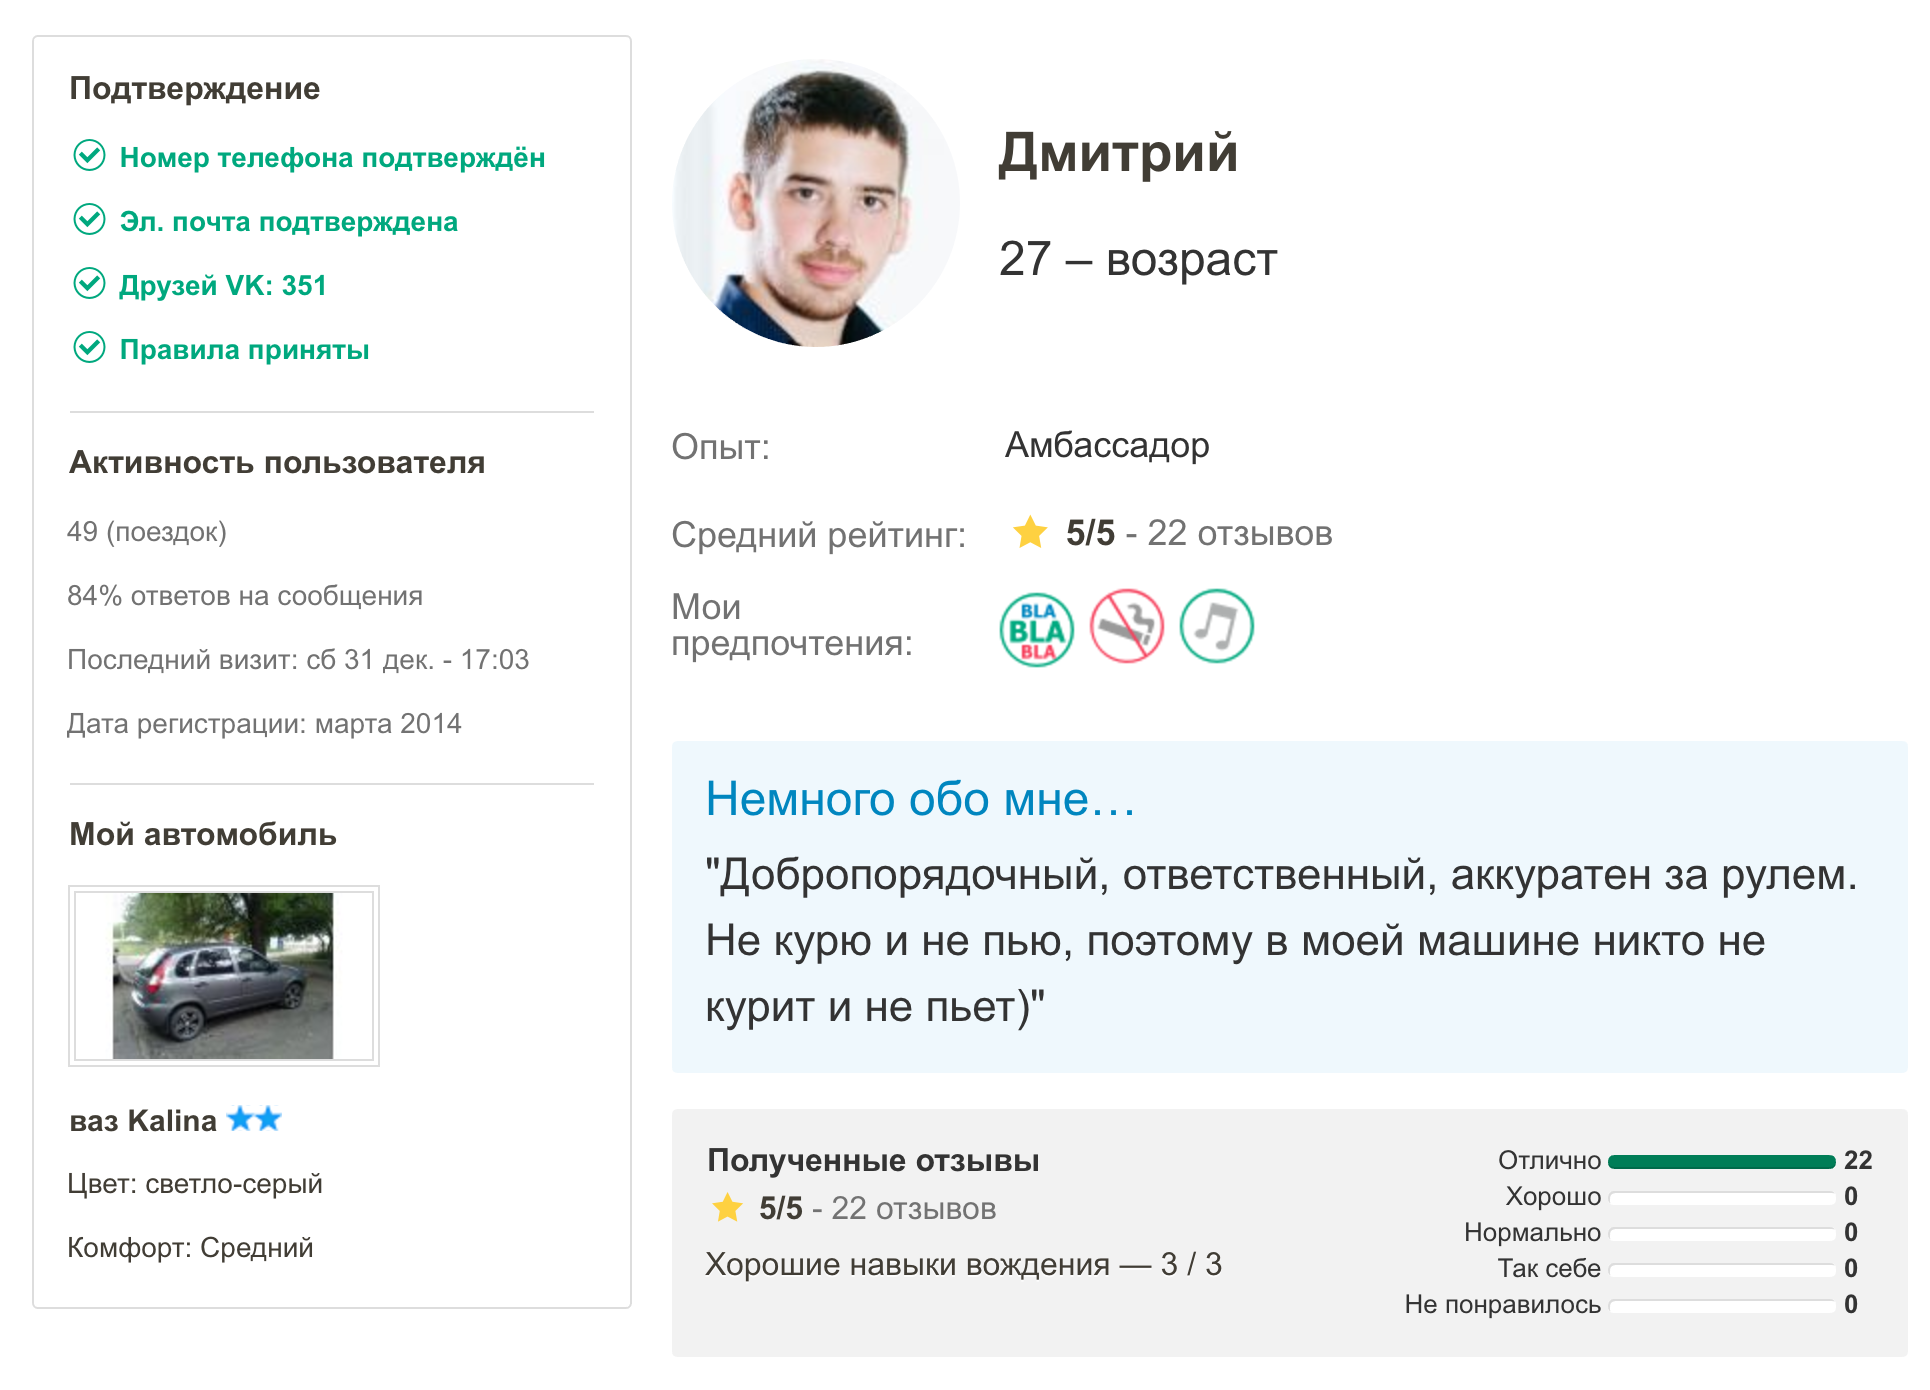Click '84% ответов на сообщения'
This screenshot has height=1390, width=1930.
(245, 596)
